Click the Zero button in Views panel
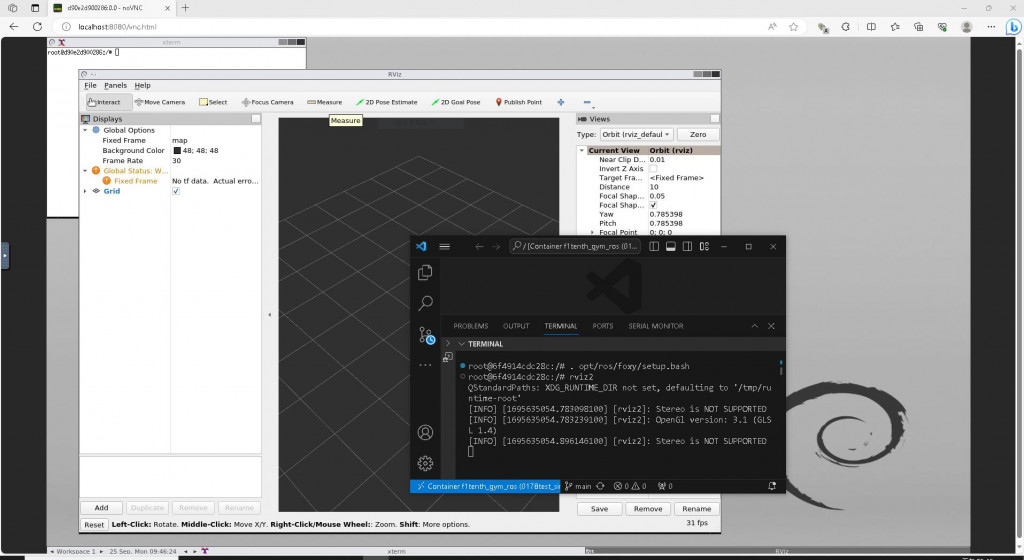 (698, 134)
